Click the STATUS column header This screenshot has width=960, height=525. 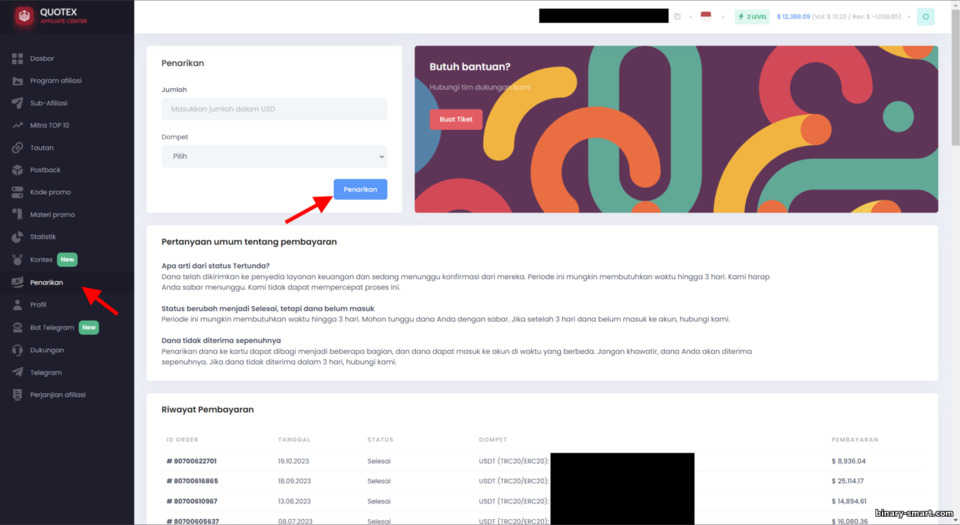pos(380,440)
